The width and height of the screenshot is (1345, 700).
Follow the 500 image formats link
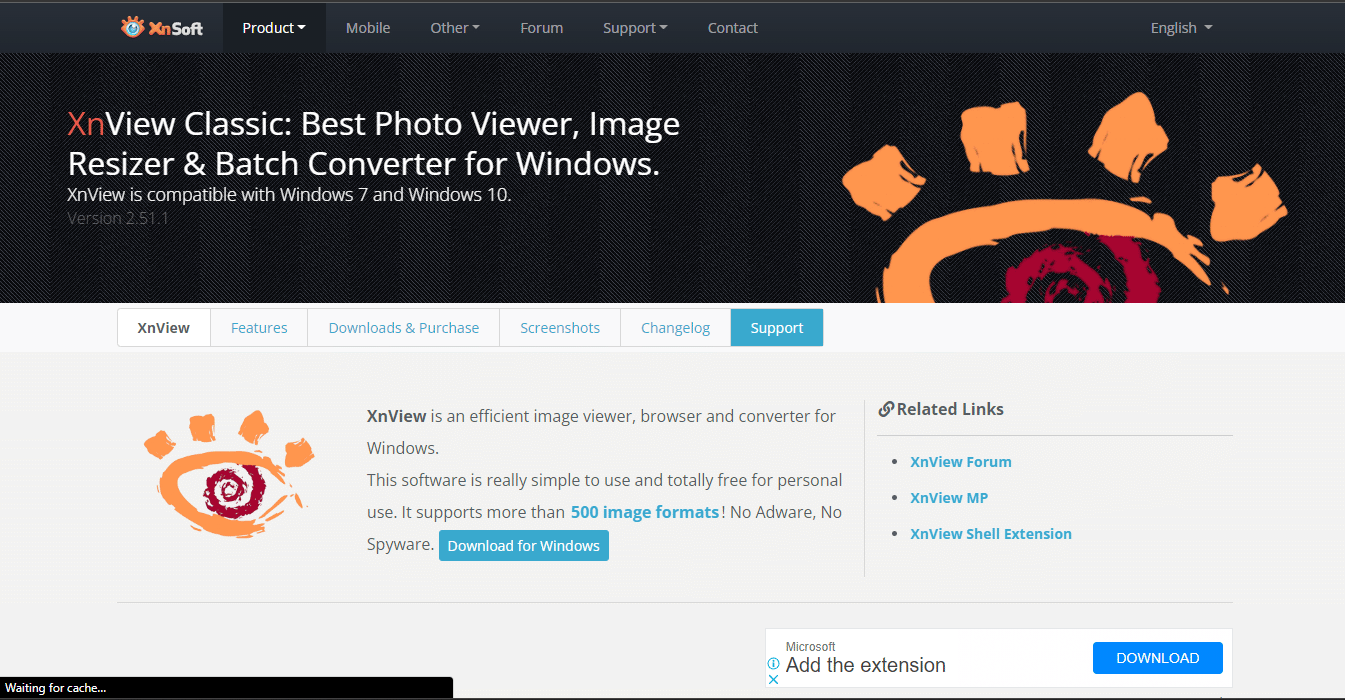(645, 512)
